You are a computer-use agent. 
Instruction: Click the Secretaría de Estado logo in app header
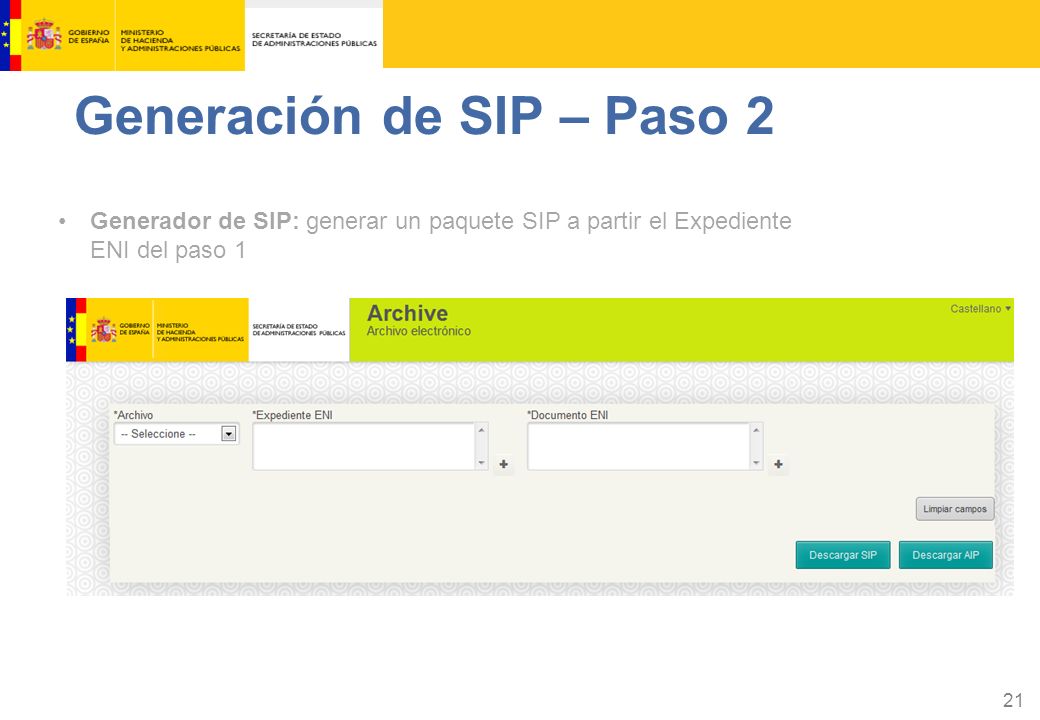[298, 330]
